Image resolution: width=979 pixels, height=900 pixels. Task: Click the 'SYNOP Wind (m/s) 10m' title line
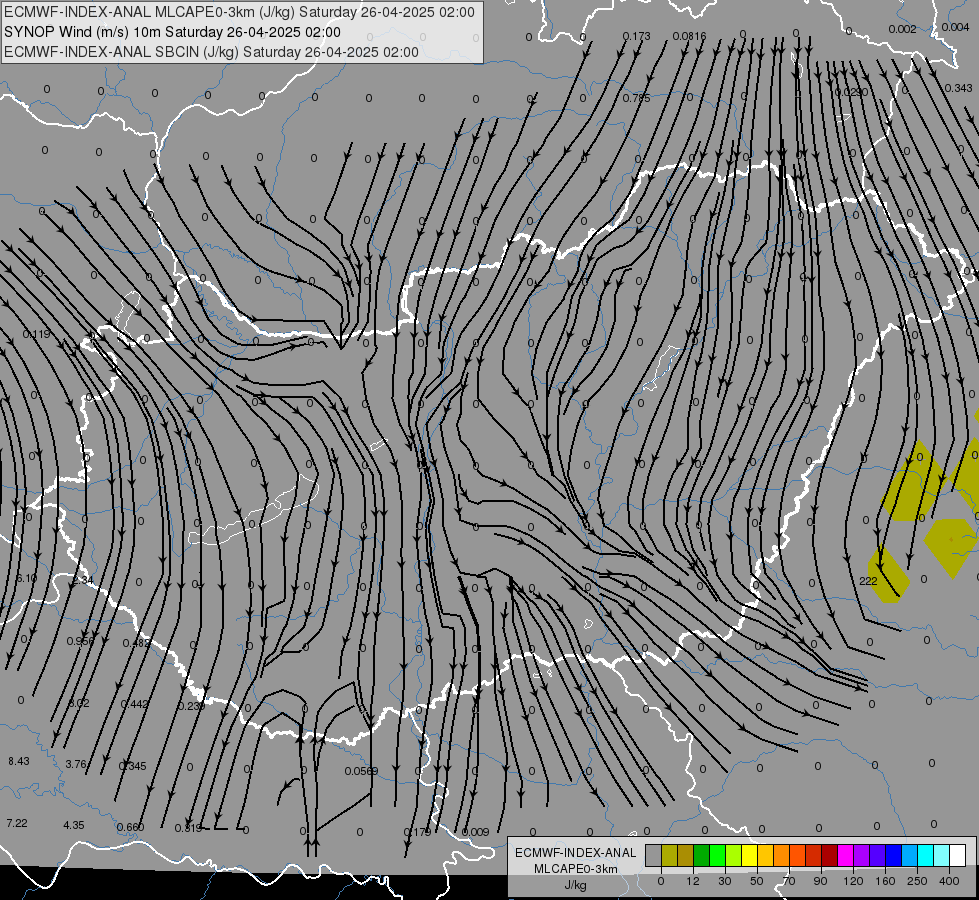82,32
